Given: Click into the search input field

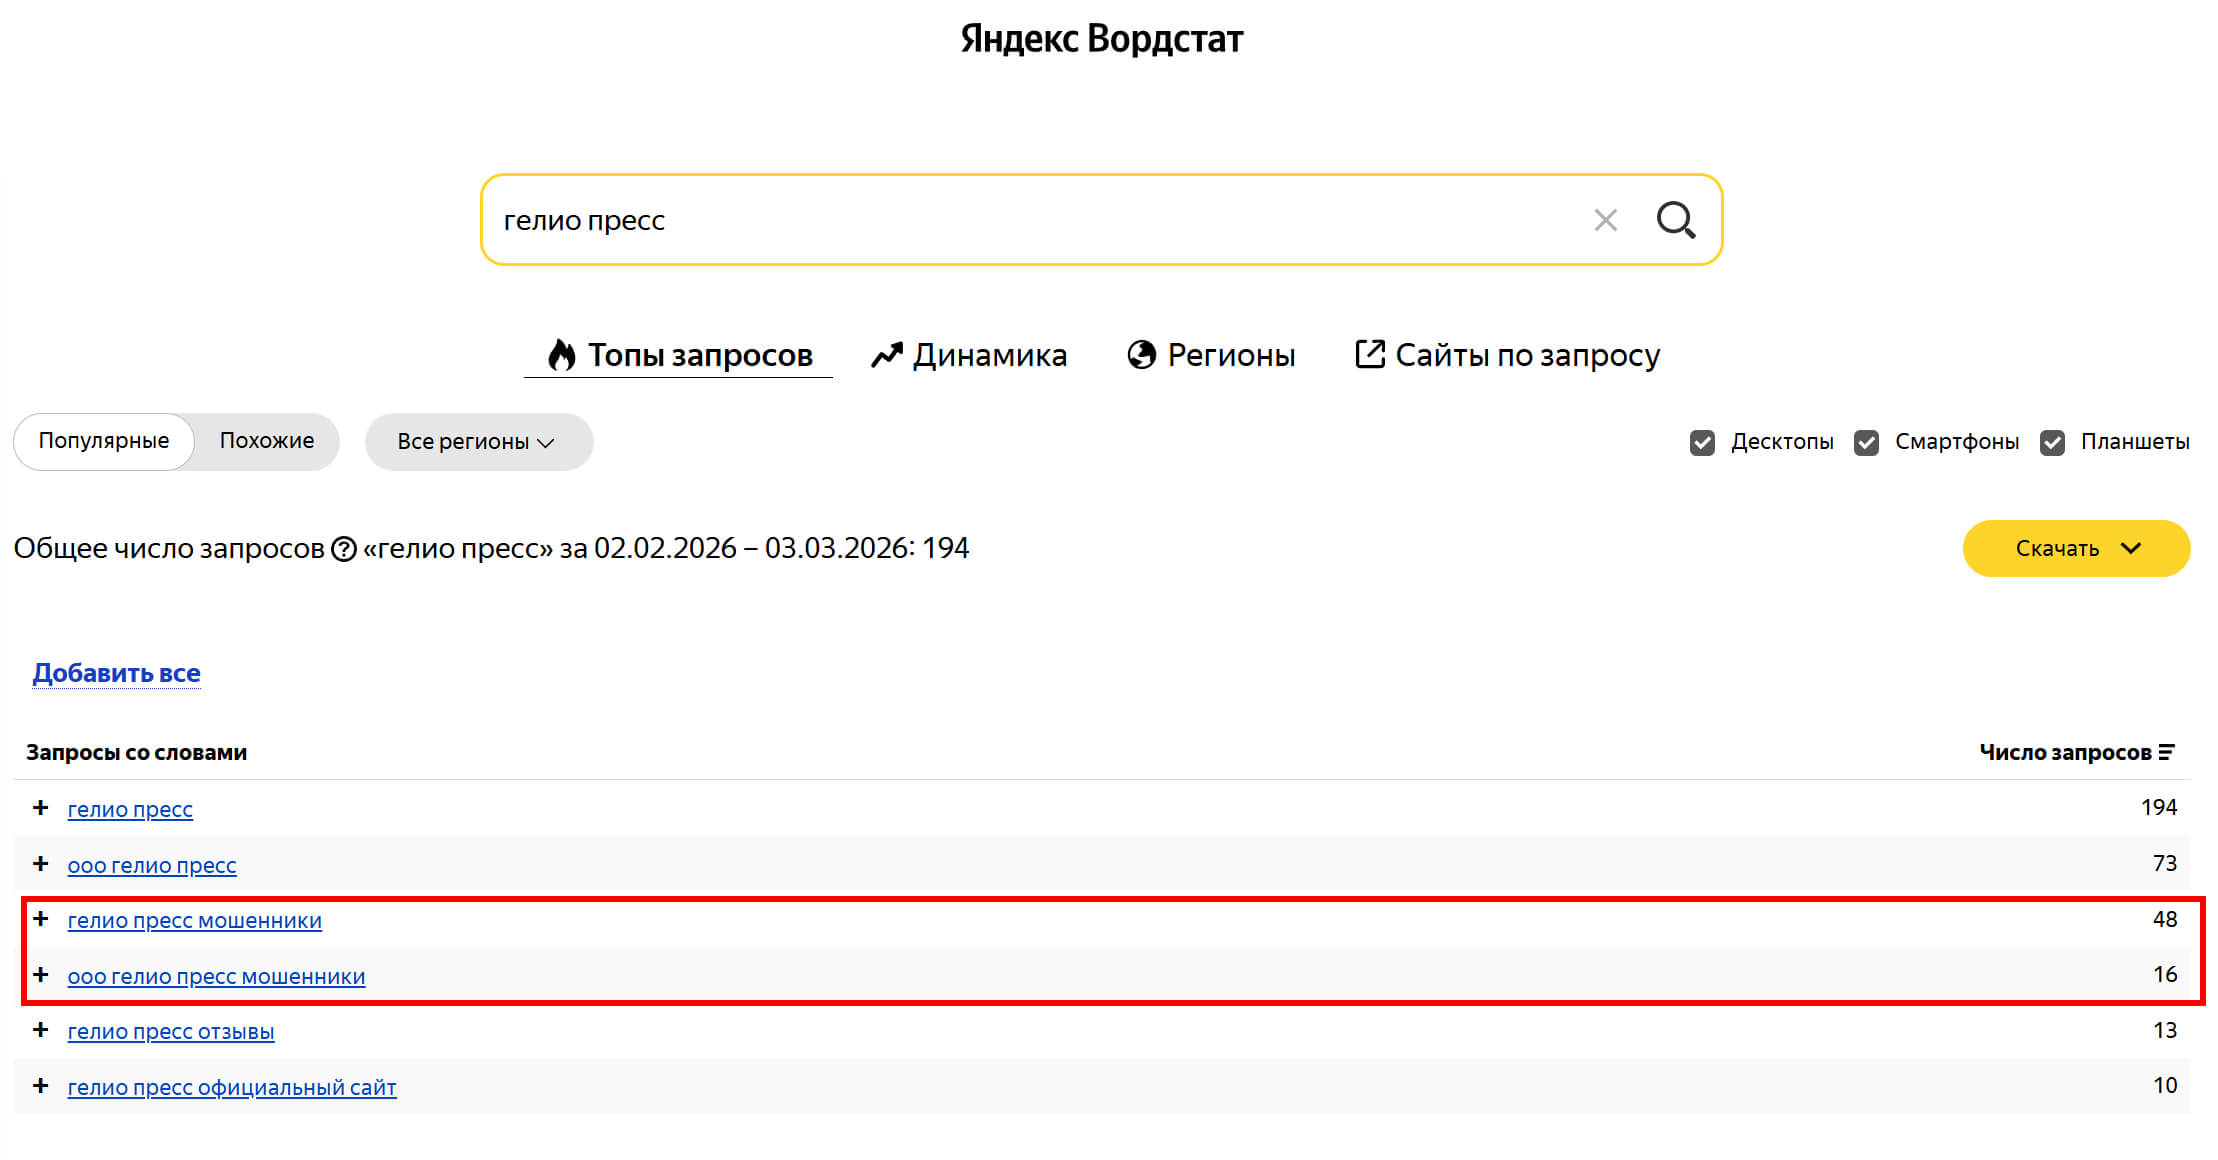Looking at the screenshot, I should 1000,220.
